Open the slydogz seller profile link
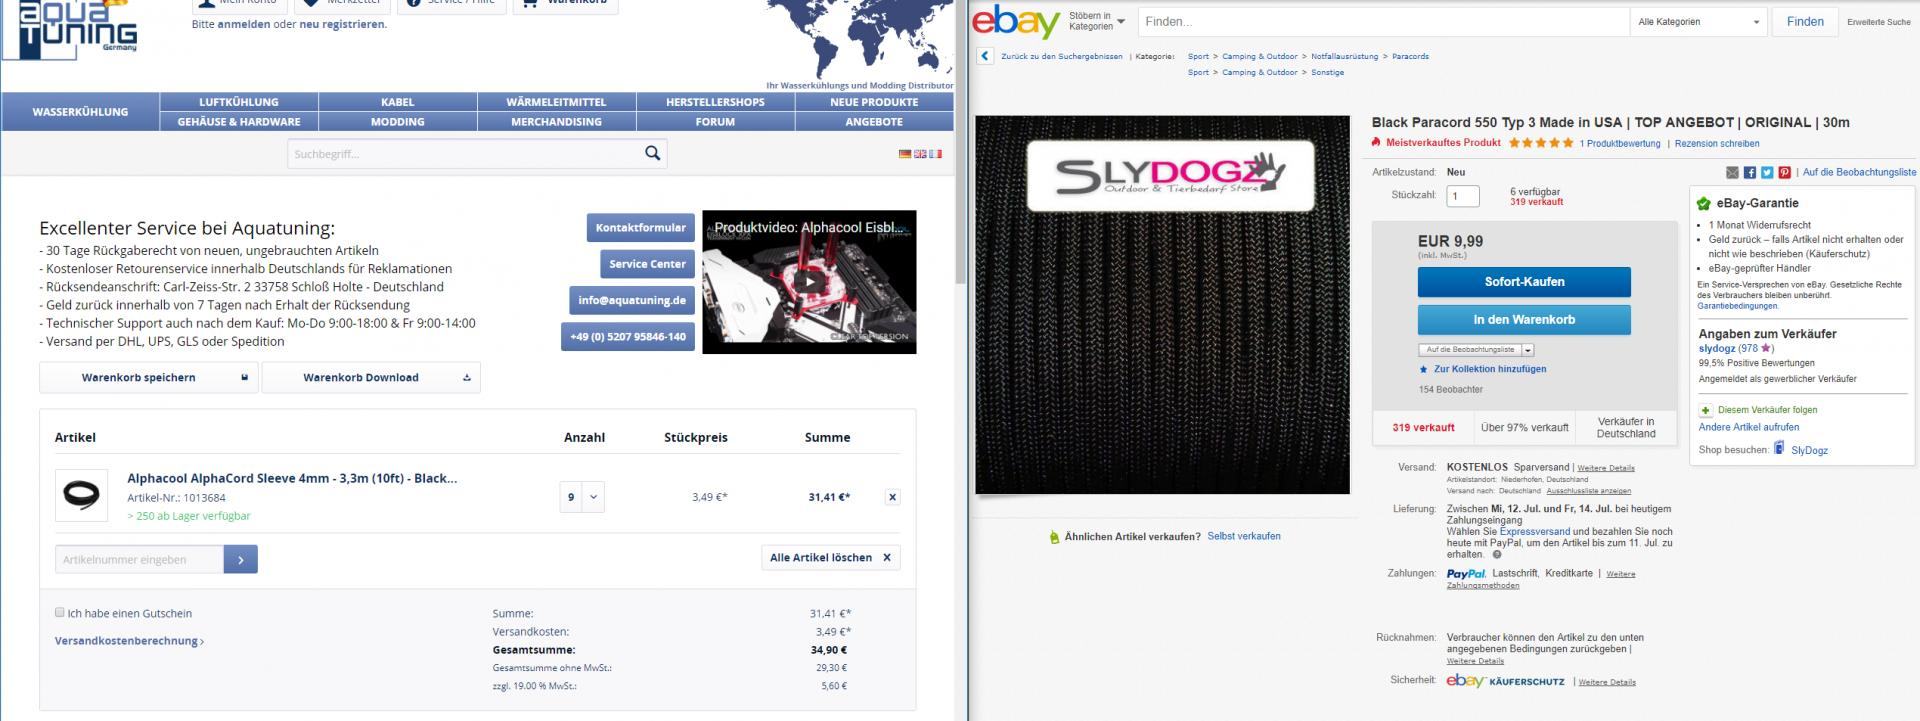 click(x=1717, y=348)
